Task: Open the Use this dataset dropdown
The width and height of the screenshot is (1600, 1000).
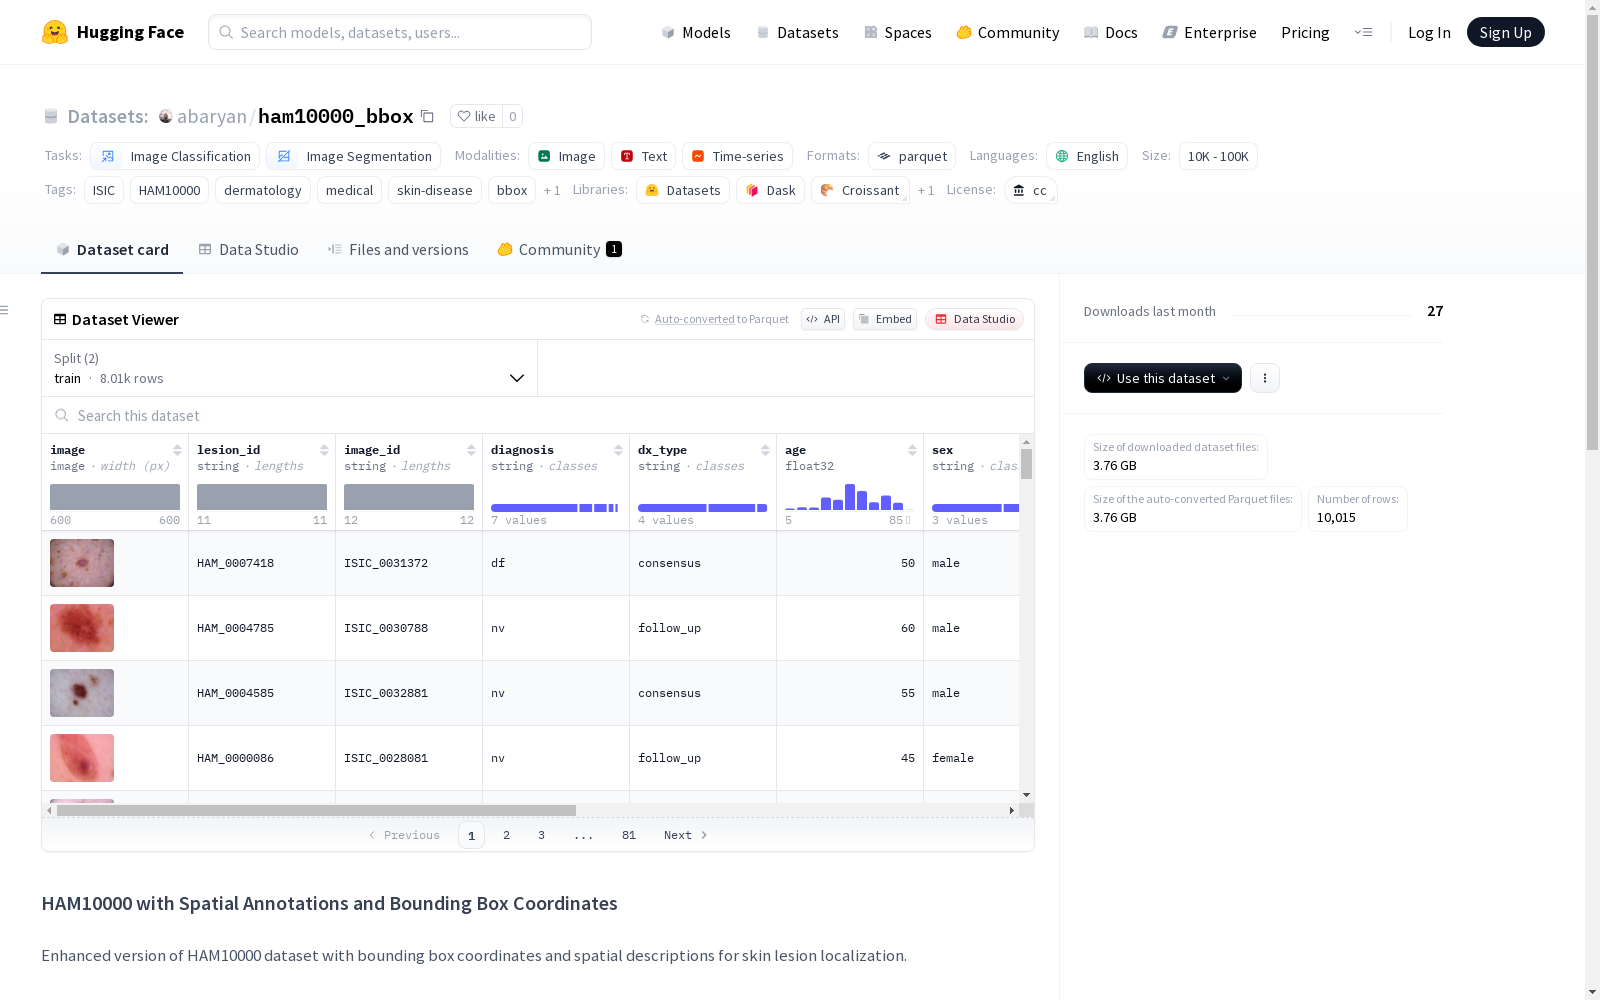Action: [1163, 378]
